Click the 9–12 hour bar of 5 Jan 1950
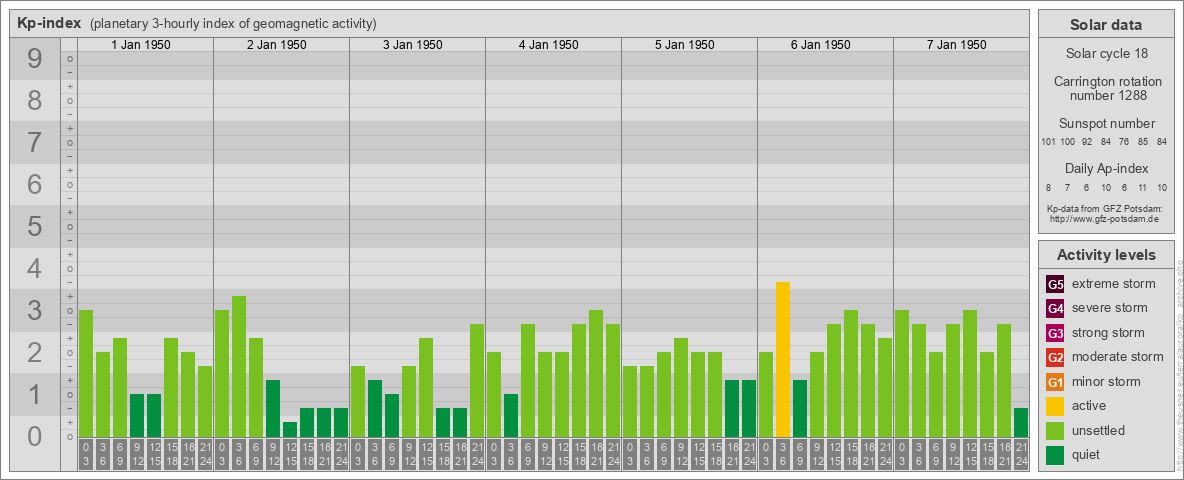 coord(681,388)
